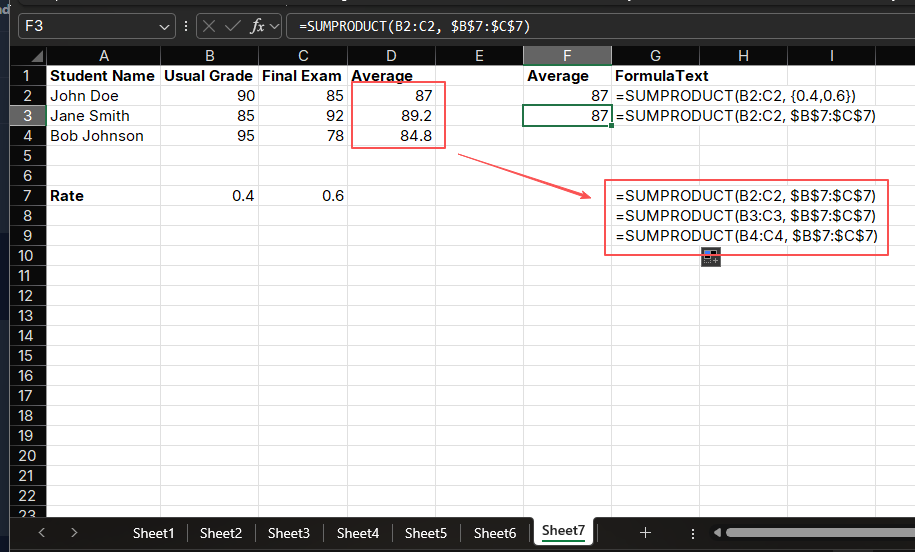The width and height of the screenshot is (915, 552).
Task: Click cell Usual Grade header
Action: 209,76
